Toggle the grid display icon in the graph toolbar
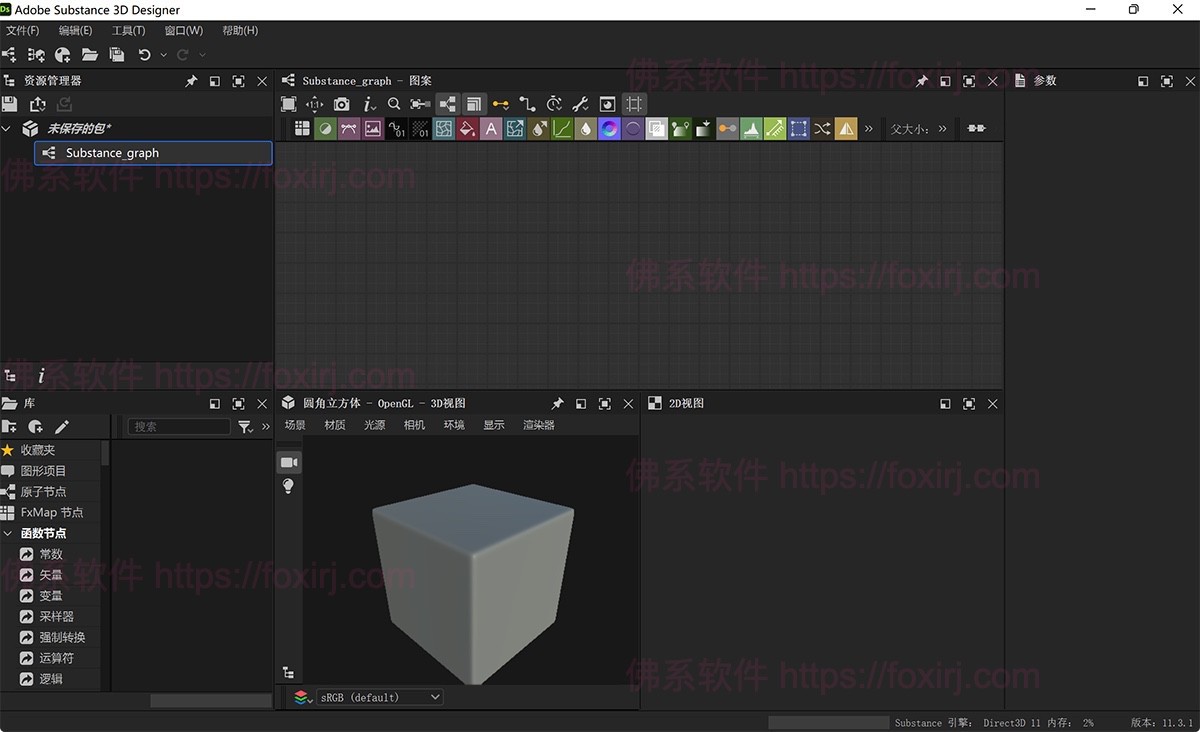The height and width of the screenshot is (732, 1200). point(634,103)
